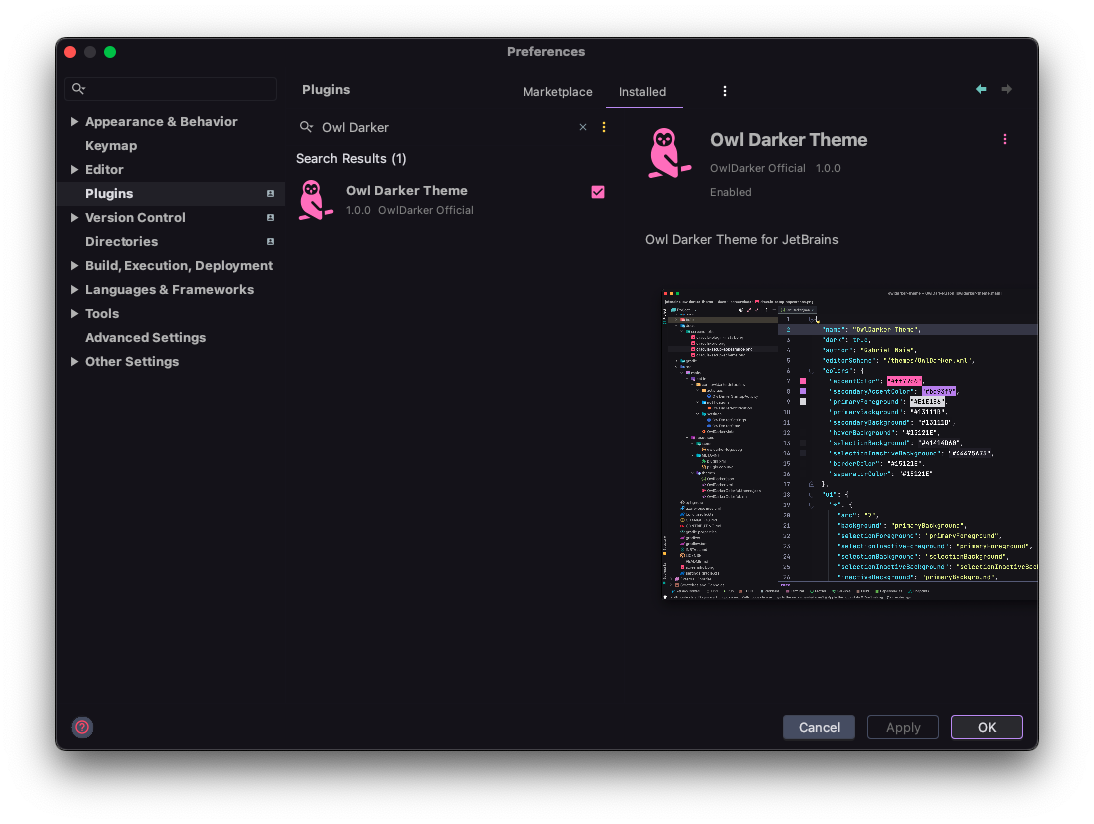
Task: Navigate forward with the right arrow
Action: 1007,89
